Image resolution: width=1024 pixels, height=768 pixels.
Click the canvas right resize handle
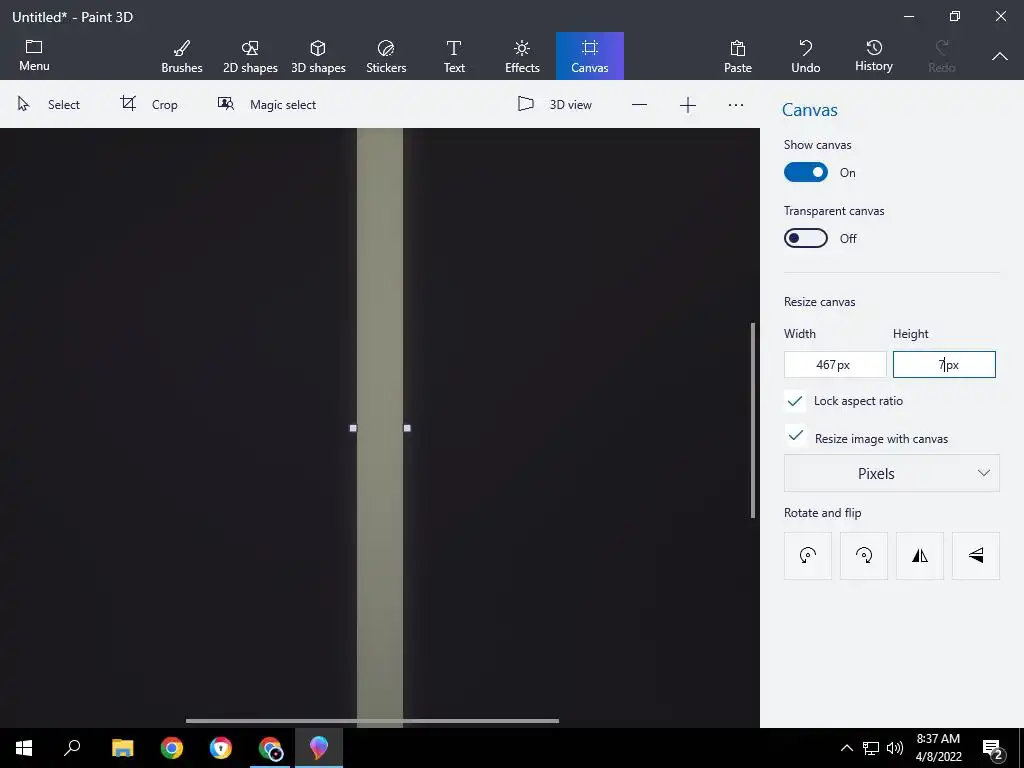pyautogui.click(x=407, y=428)
